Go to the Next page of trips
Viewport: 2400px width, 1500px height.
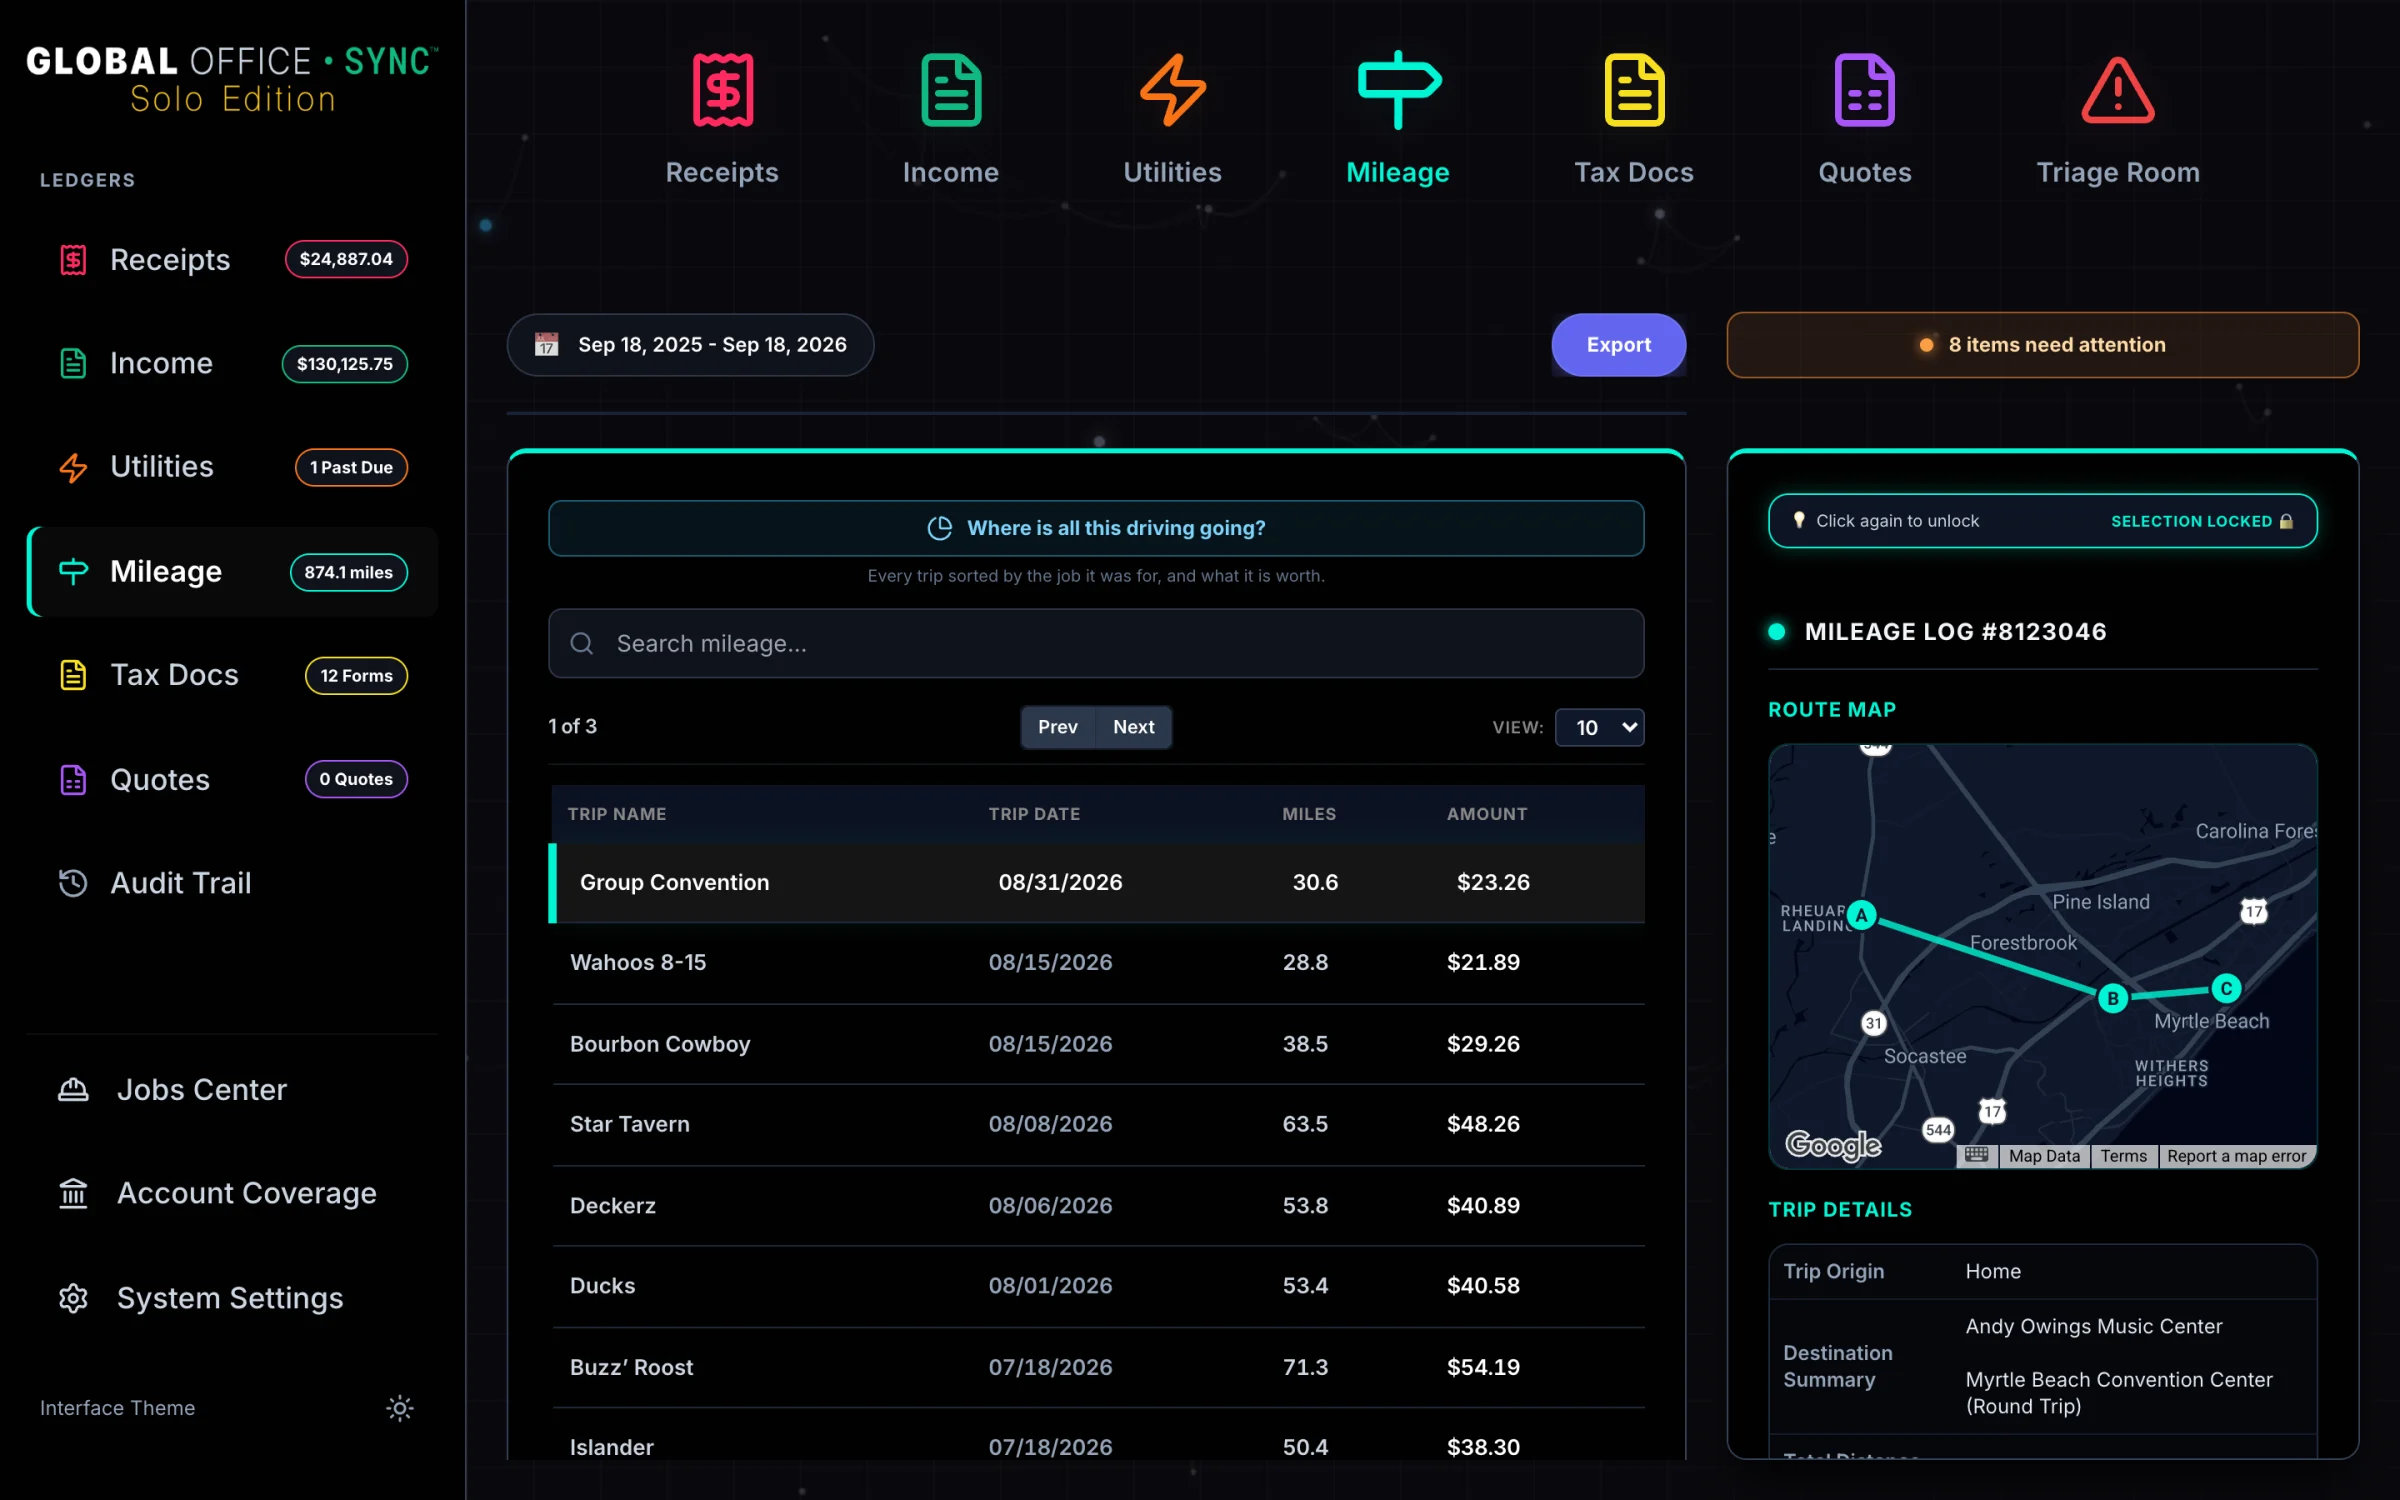coord(1133,727)
